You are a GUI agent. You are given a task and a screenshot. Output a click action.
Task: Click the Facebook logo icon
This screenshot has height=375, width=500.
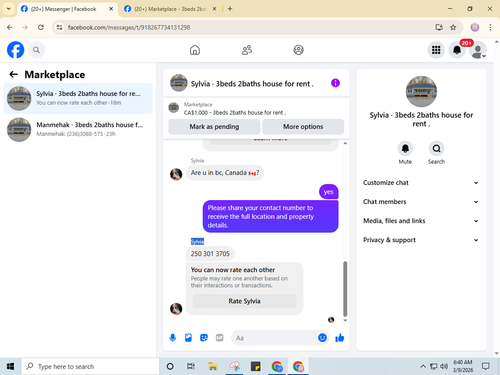click(15, 50)
